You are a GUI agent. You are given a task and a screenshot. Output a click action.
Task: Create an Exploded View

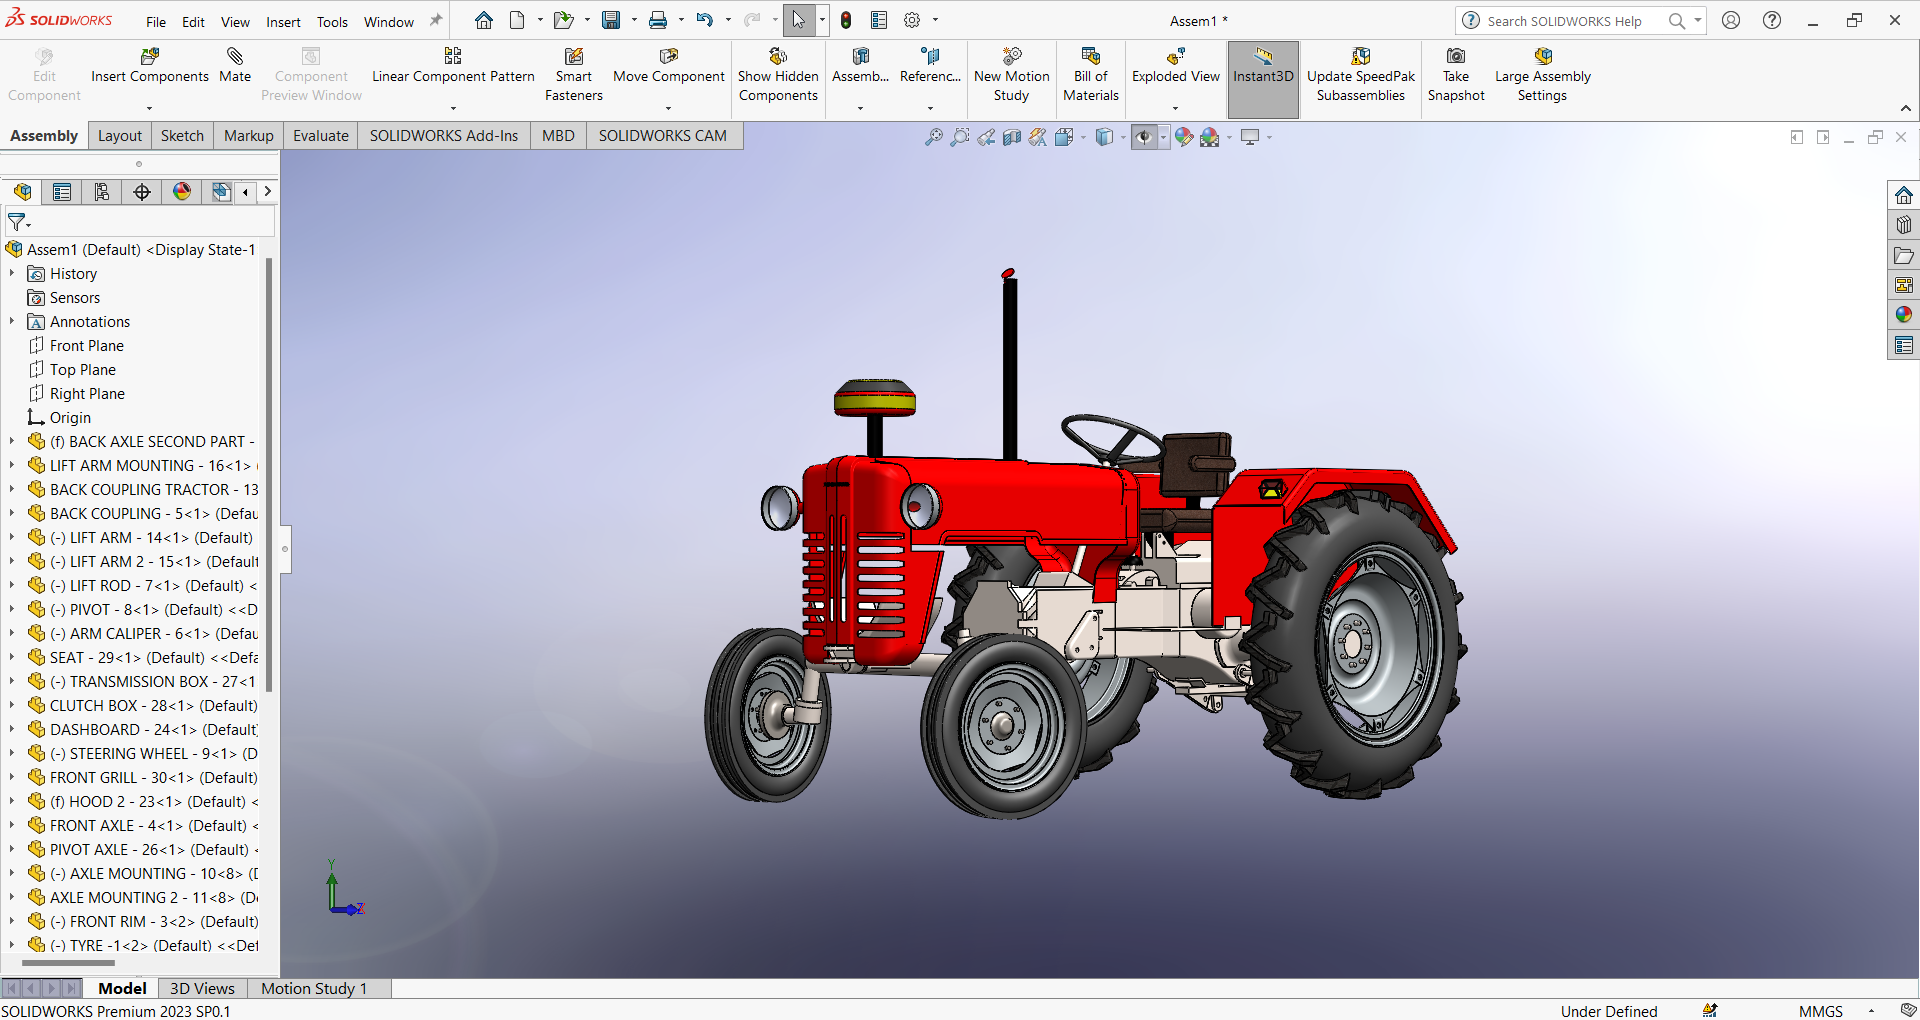(x=1176, y=66)
